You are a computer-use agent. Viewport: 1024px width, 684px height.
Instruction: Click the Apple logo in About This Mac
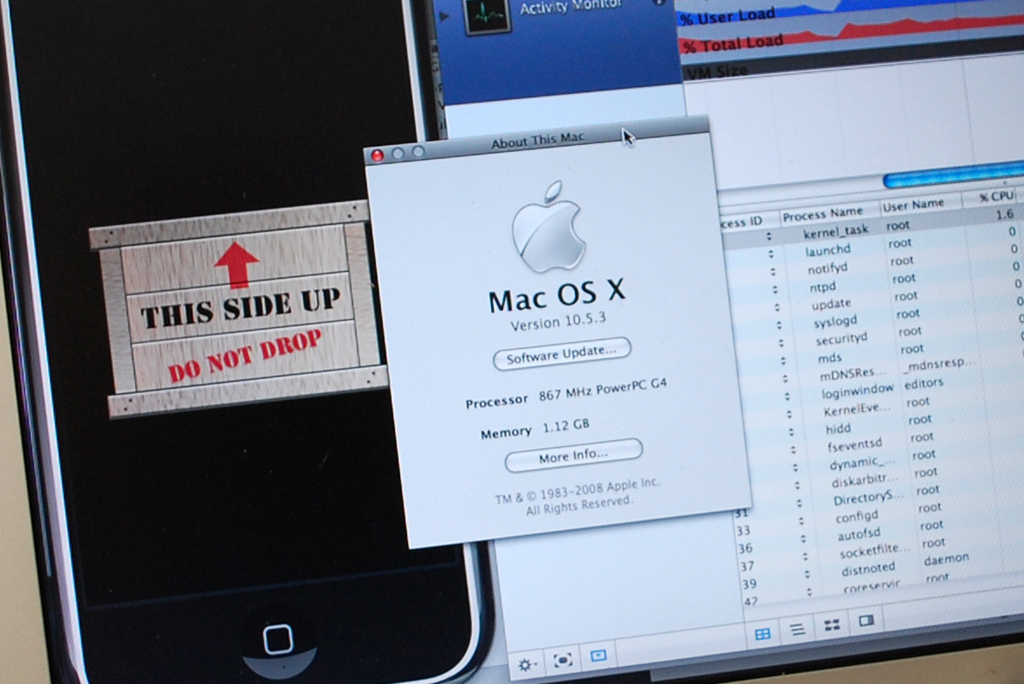pyautogui.click(x=549, y=227)
